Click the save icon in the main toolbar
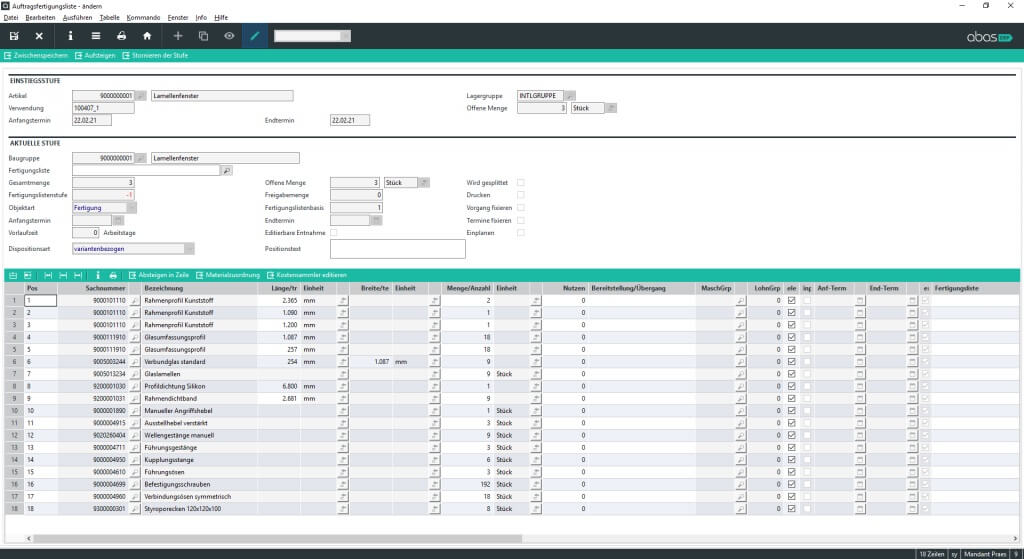This screenshot has width=1024, height=559. 14,36
